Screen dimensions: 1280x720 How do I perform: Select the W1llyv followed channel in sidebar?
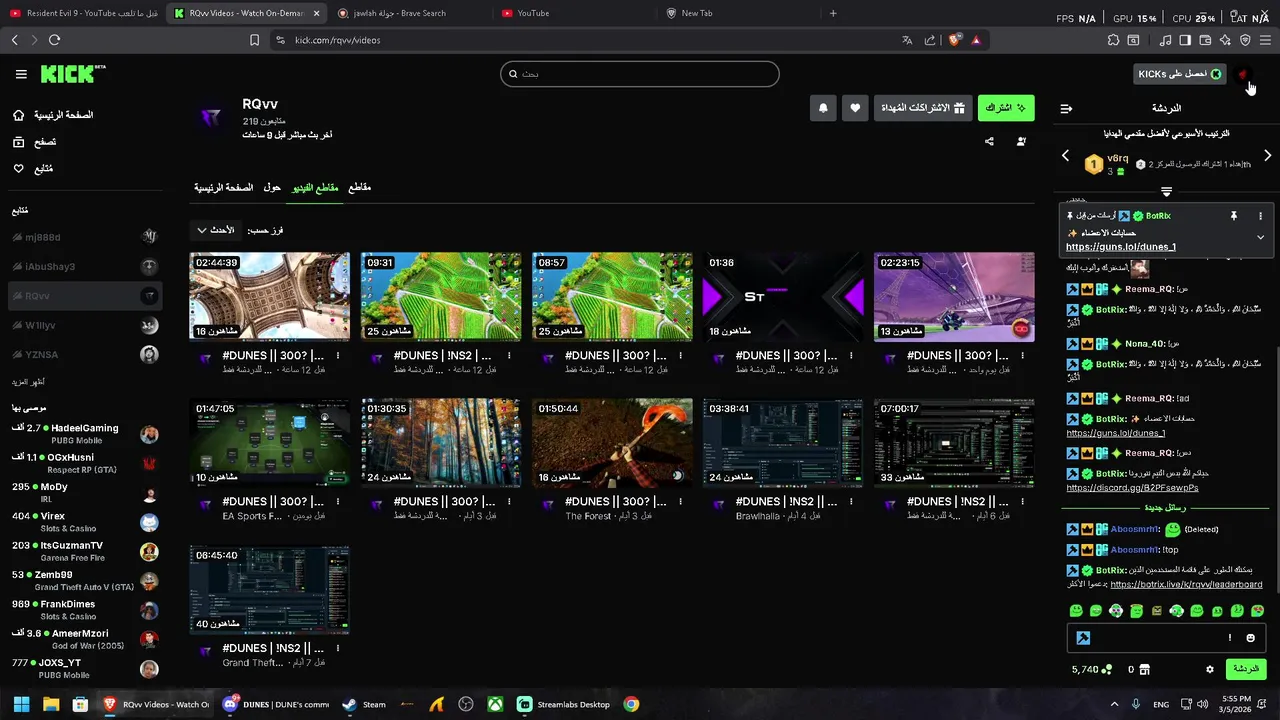(84, 325)
